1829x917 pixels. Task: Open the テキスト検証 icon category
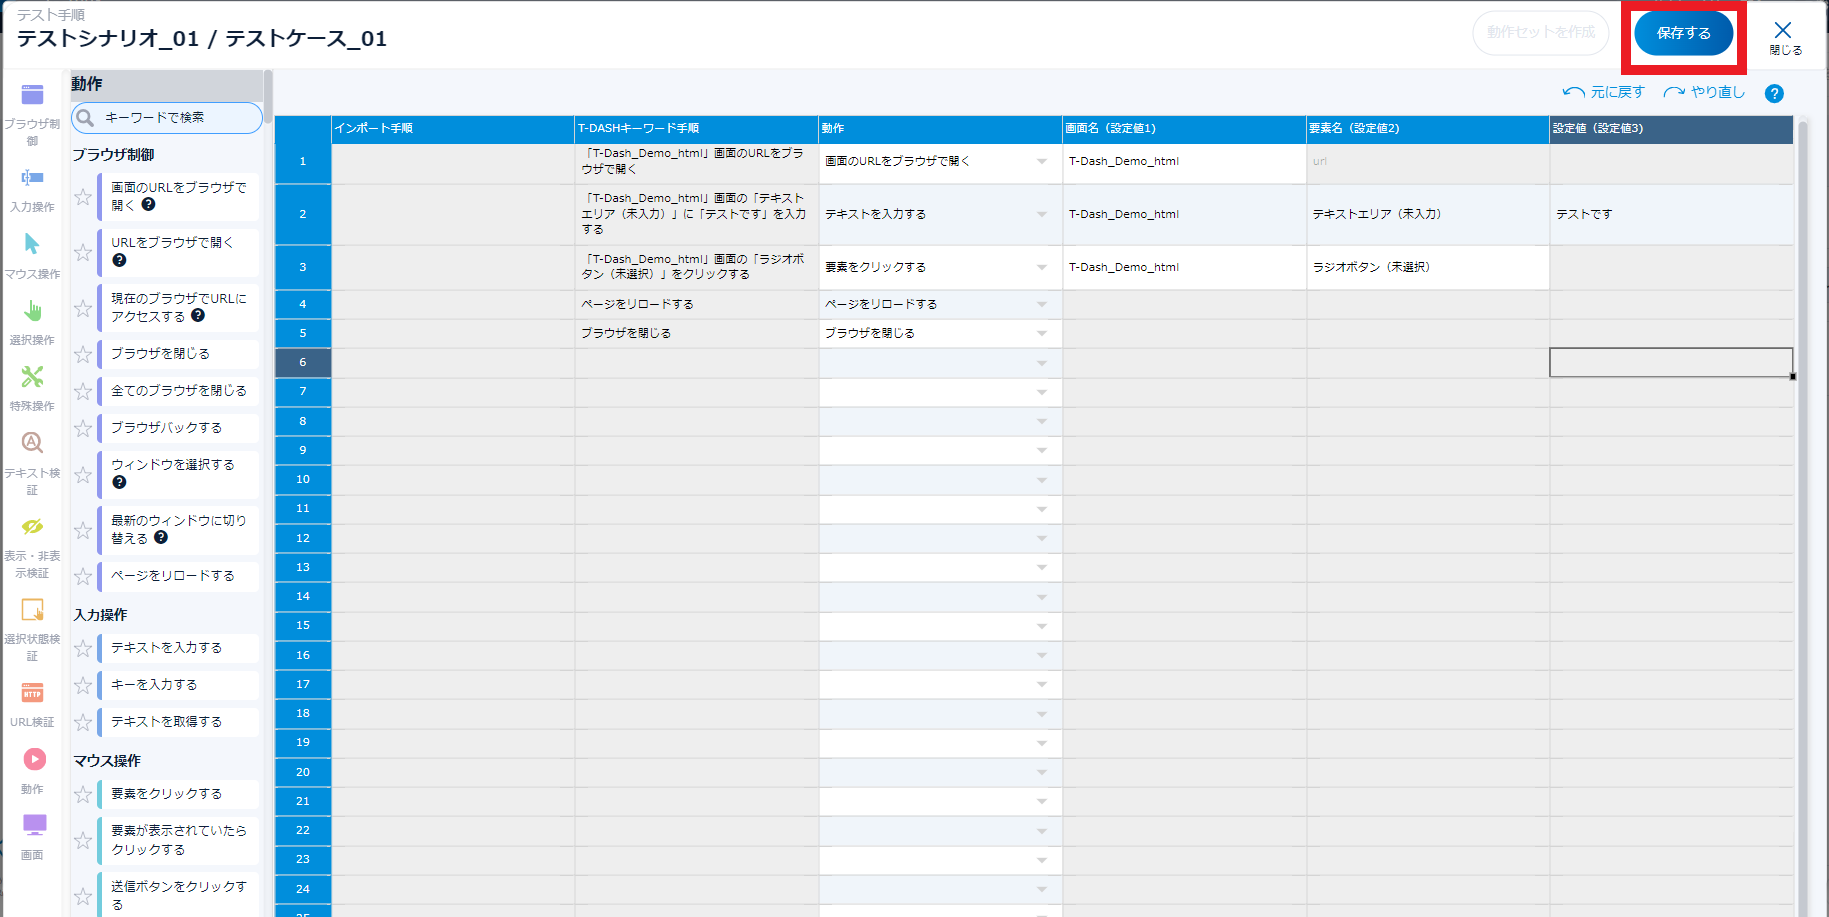pyautogui.click(x=32, y=443)
